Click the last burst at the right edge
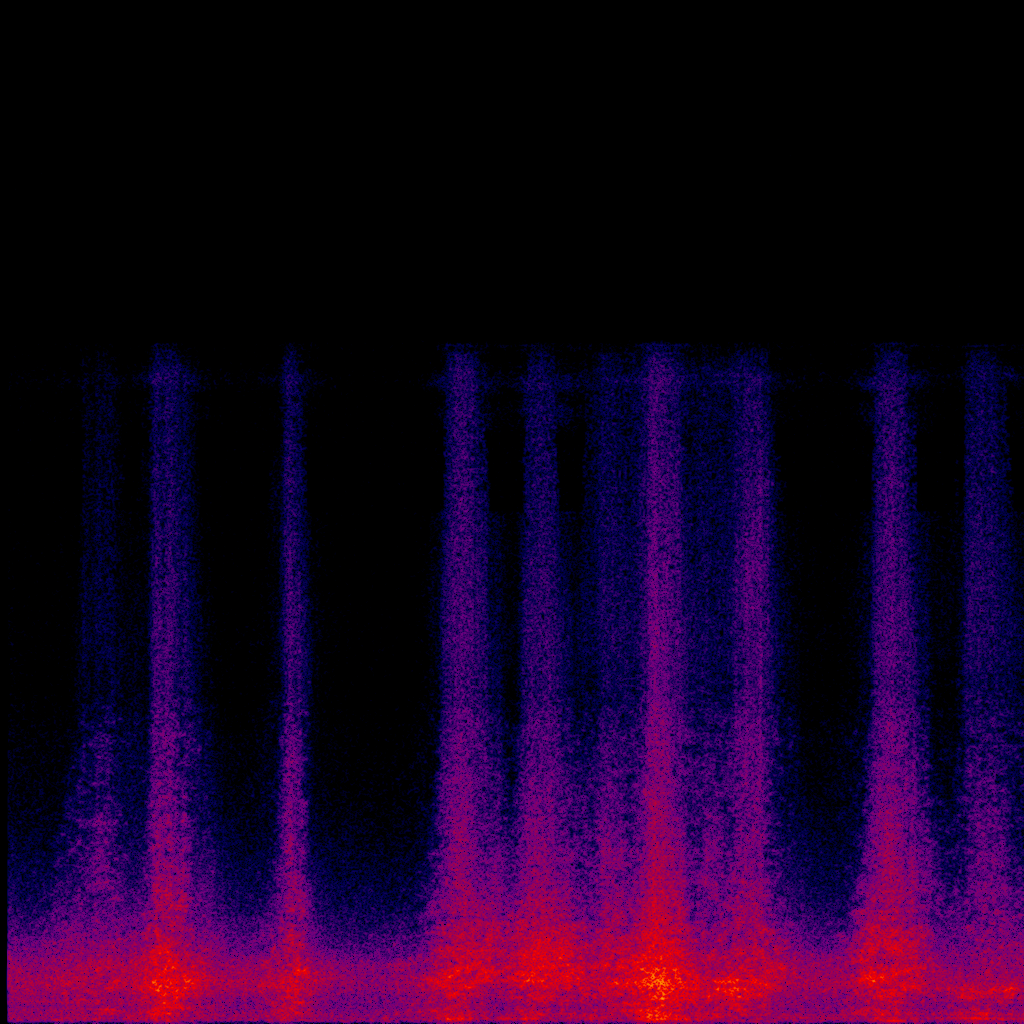This screenshot has width=1024, height=1024. (985, 600)
